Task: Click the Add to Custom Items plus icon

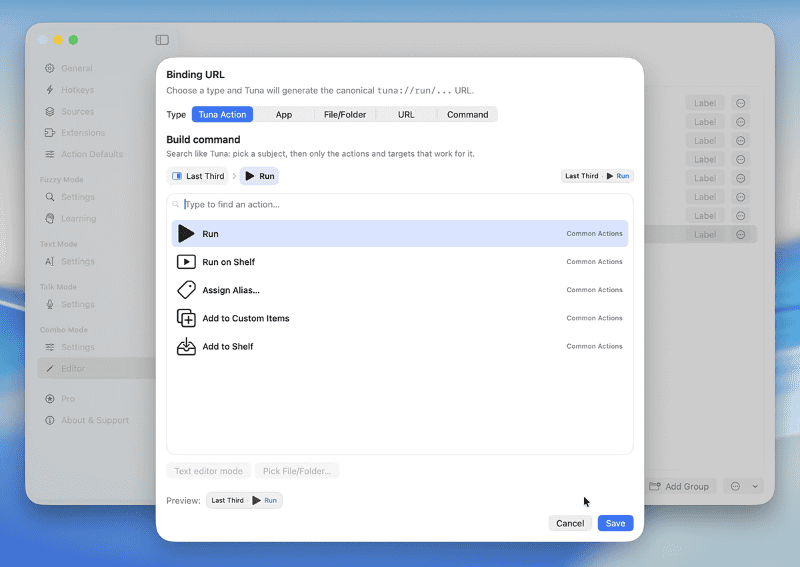Action: (x=186, y=318)
